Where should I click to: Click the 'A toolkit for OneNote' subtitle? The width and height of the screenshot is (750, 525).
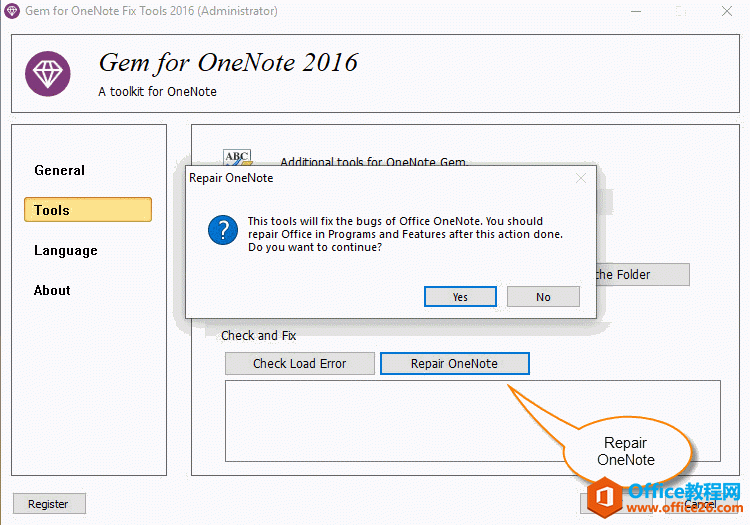point(157,91)
